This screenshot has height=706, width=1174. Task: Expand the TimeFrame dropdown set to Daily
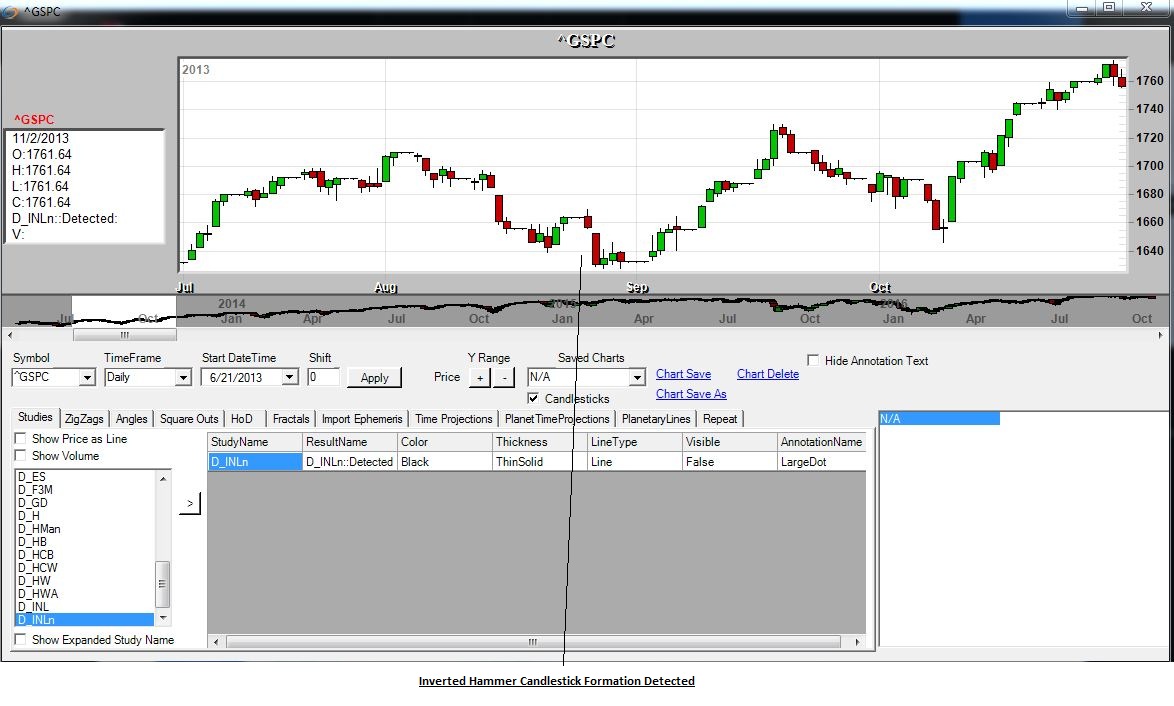point(182,378)
